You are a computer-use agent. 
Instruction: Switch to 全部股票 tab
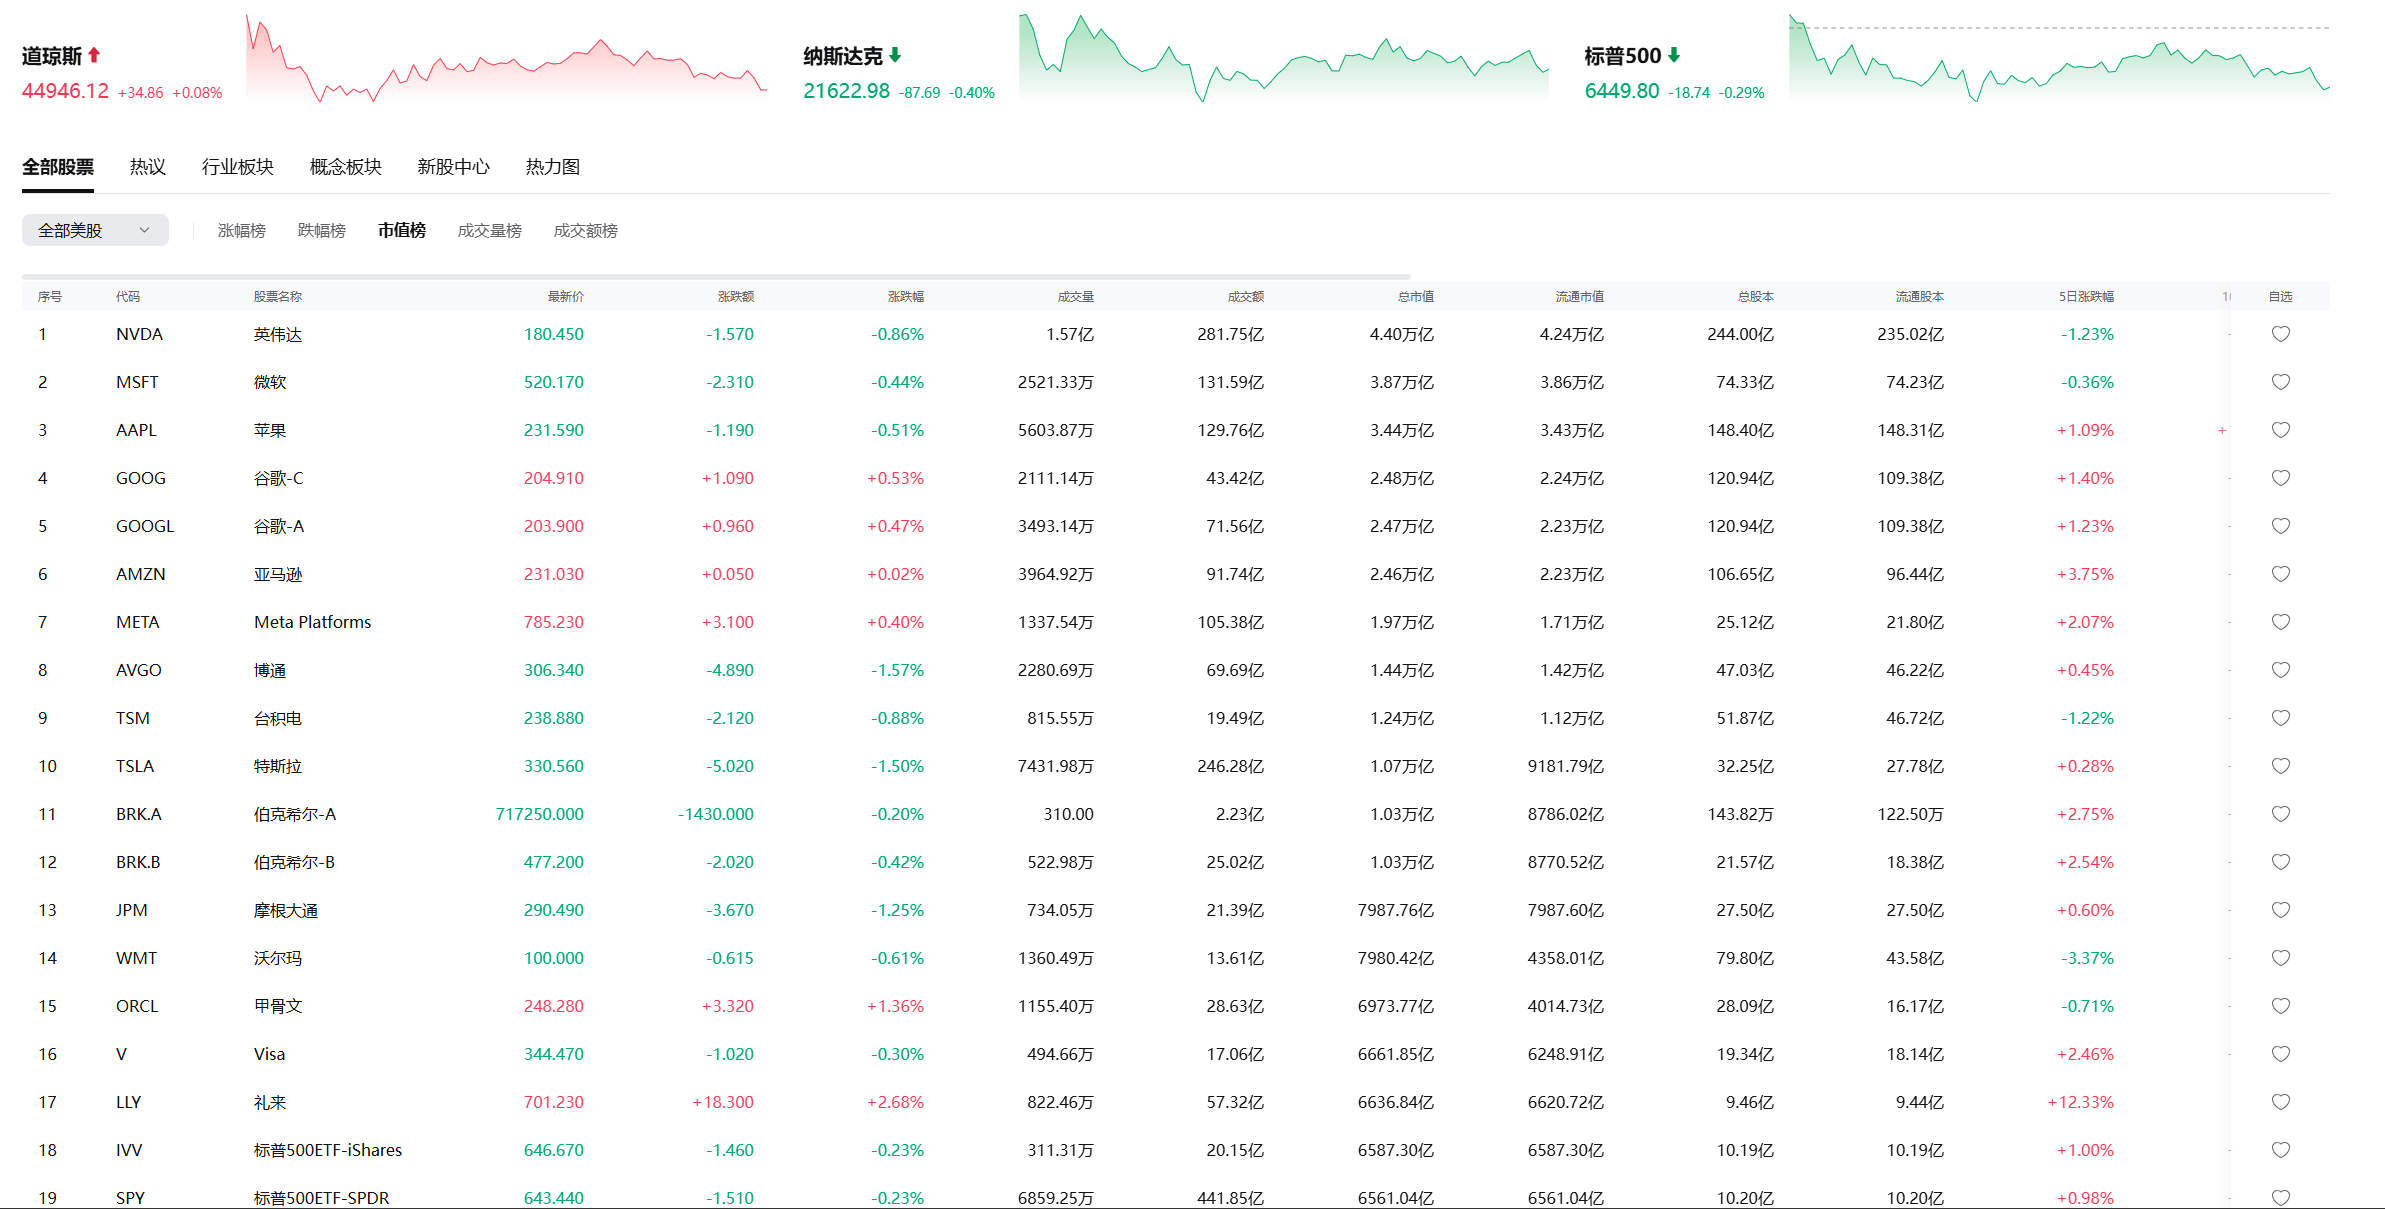(58, 167)
